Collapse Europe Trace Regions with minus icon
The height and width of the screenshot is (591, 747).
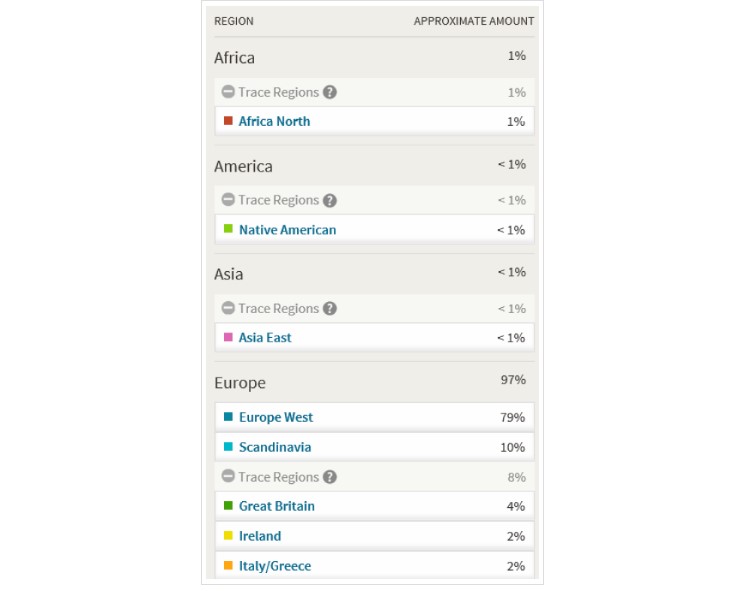[x=228, y=476]
